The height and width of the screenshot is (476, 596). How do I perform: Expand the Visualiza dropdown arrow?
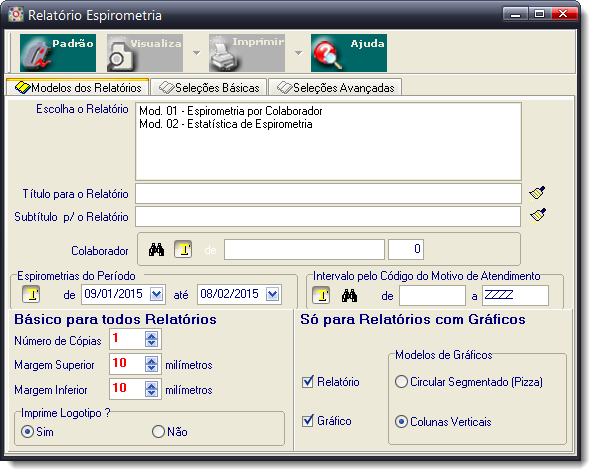197,53
